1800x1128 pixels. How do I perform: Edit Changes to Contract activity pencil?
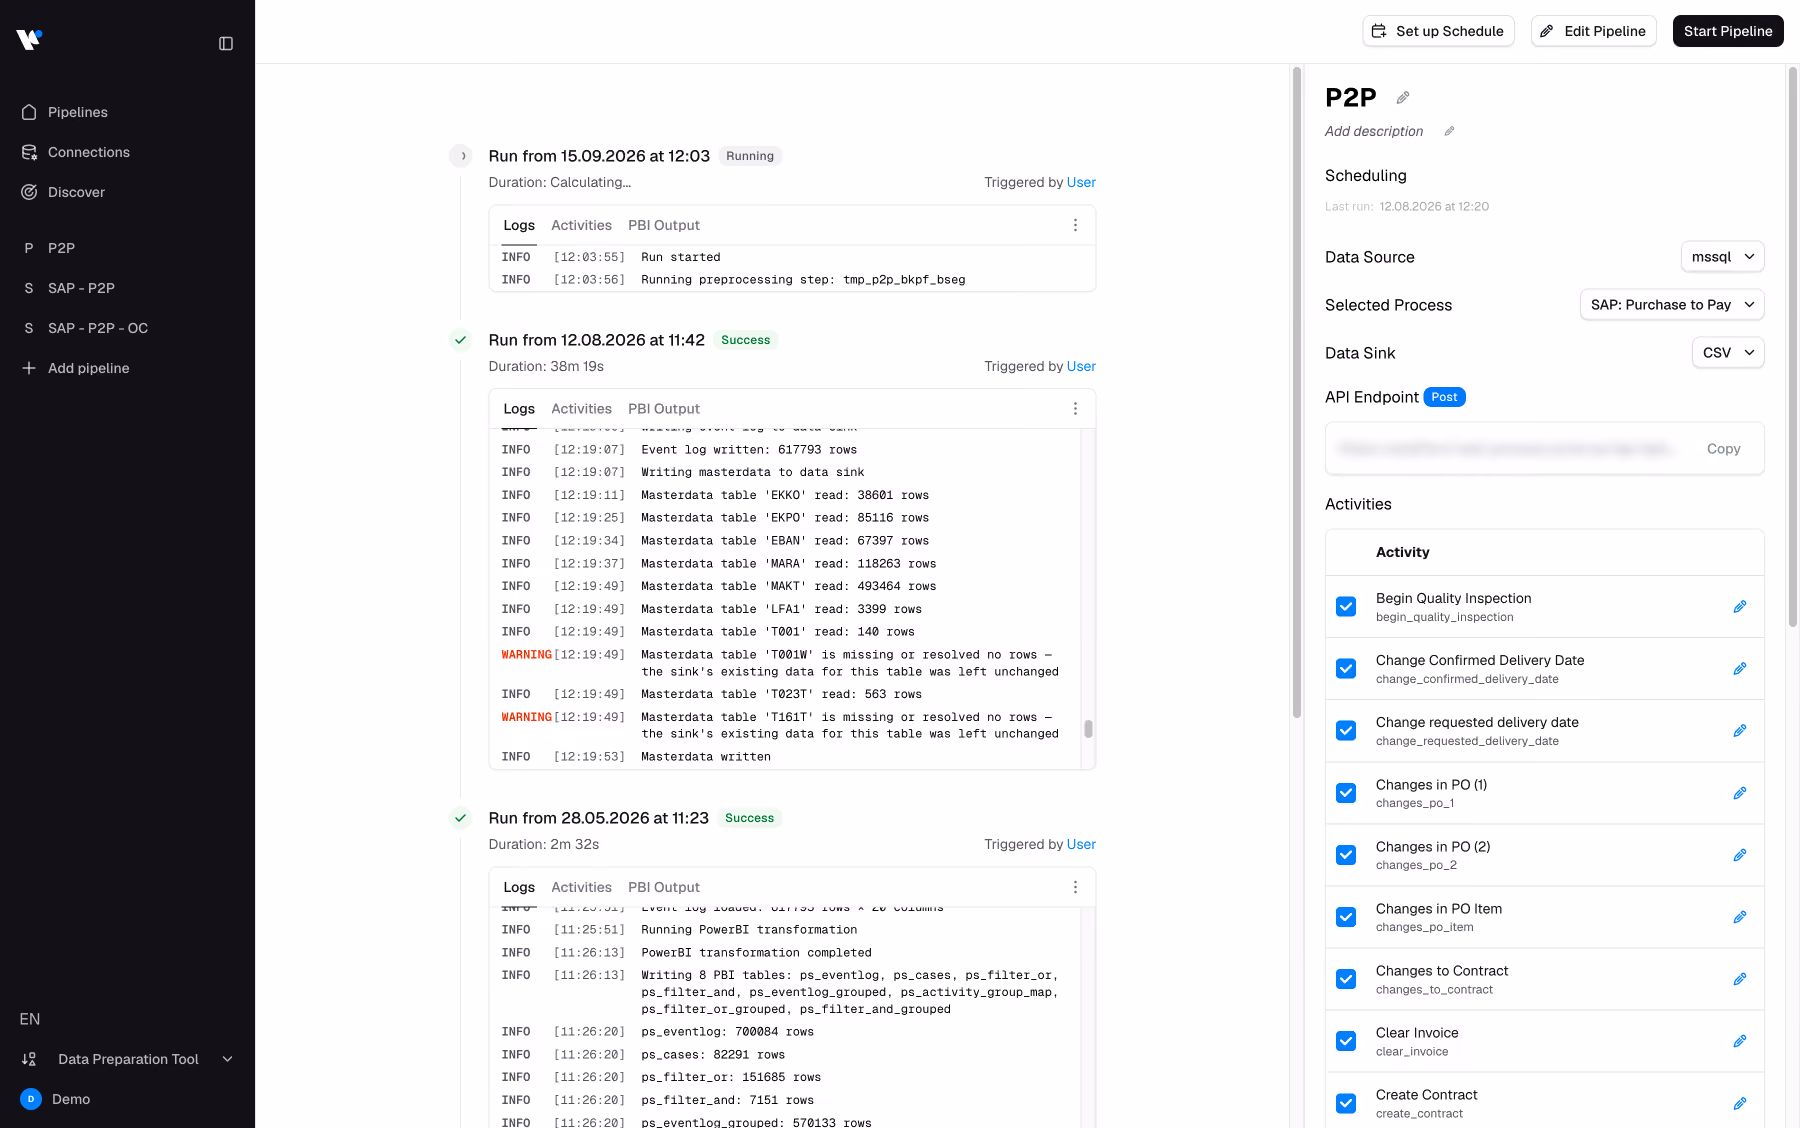(x=1740, y=979)
